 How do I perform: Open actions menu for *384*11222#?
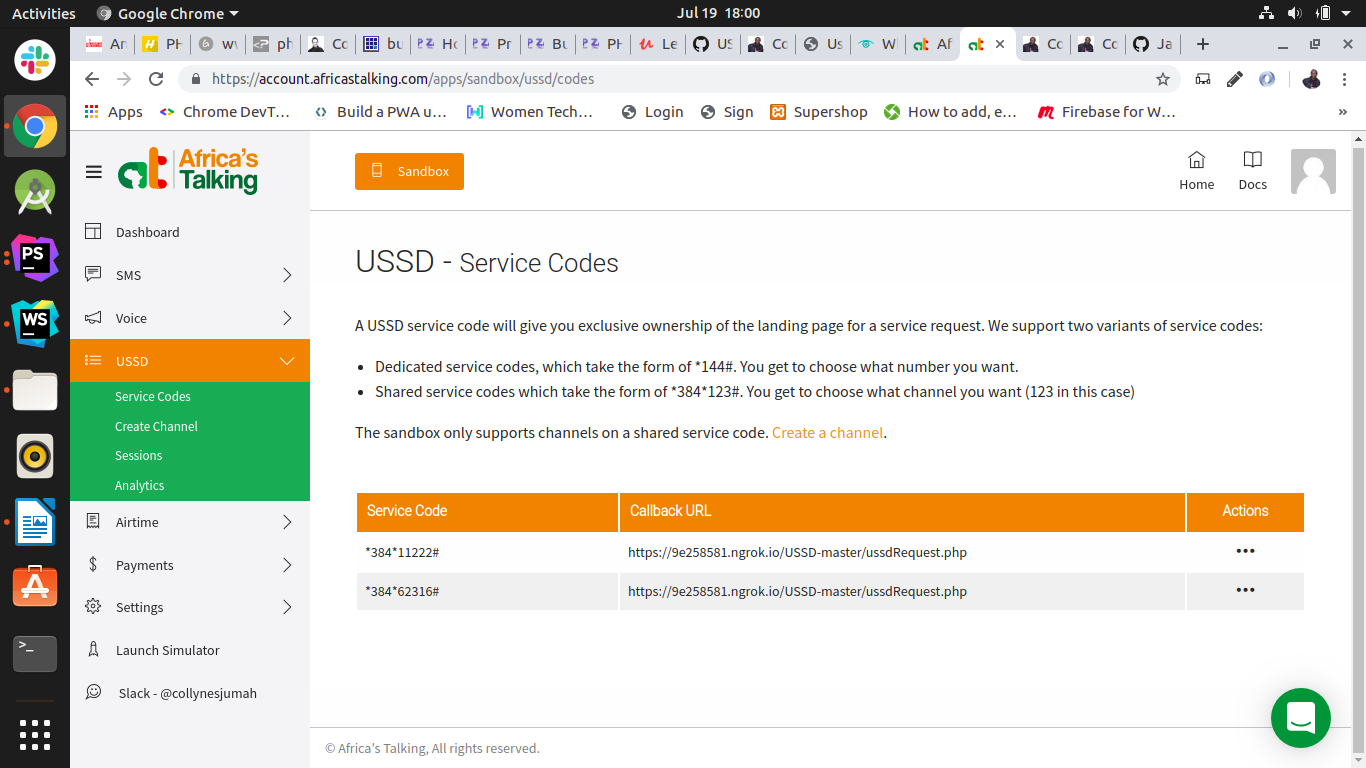1245,551
